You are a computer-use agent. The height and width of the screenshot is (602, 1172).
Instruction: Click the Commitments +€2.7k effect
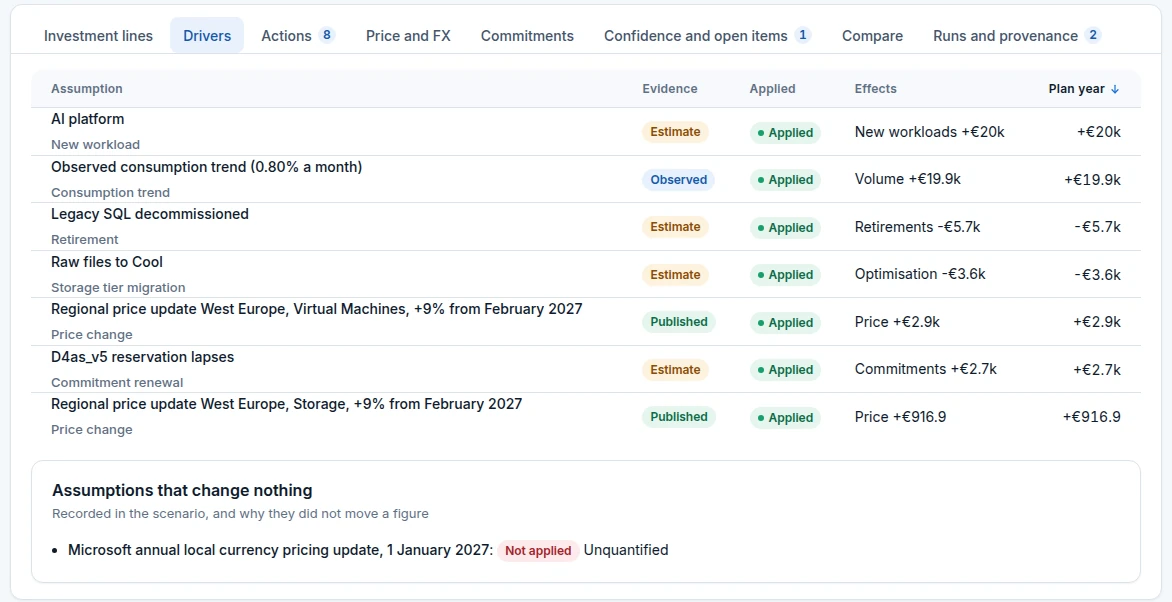tap(925, 369)
